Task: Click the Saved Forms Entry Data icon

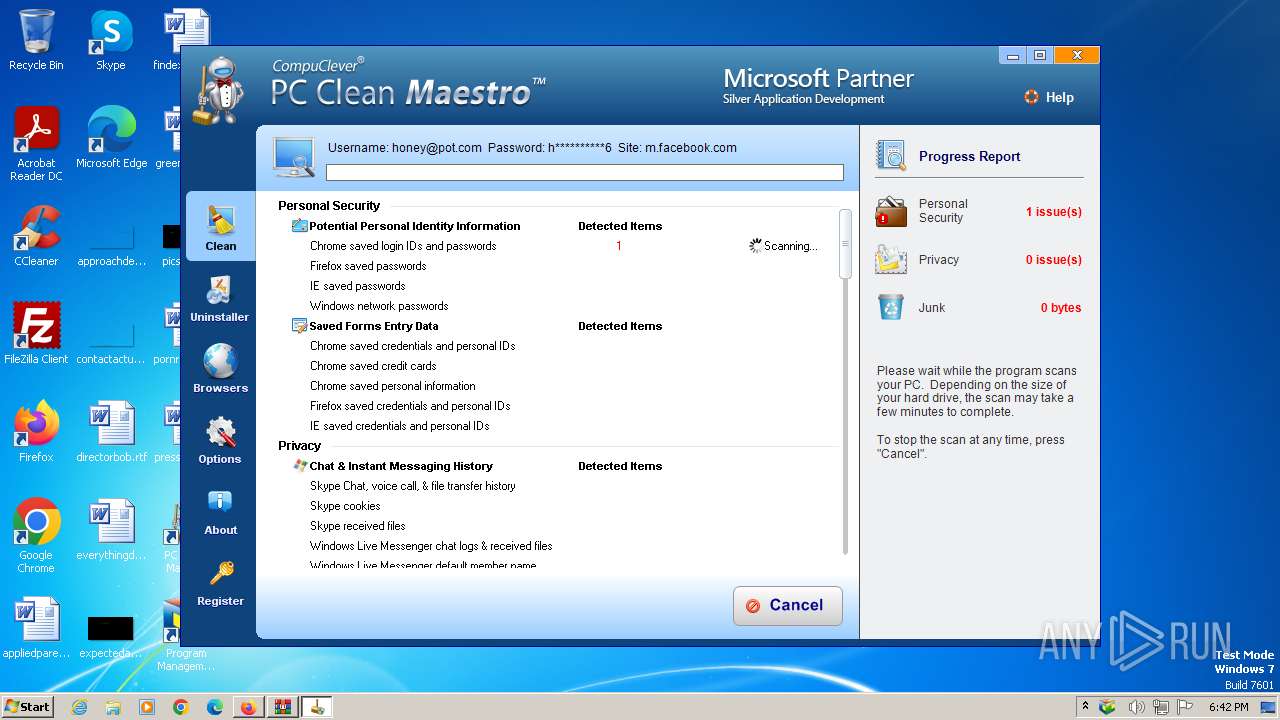Action: click(300, 326)
